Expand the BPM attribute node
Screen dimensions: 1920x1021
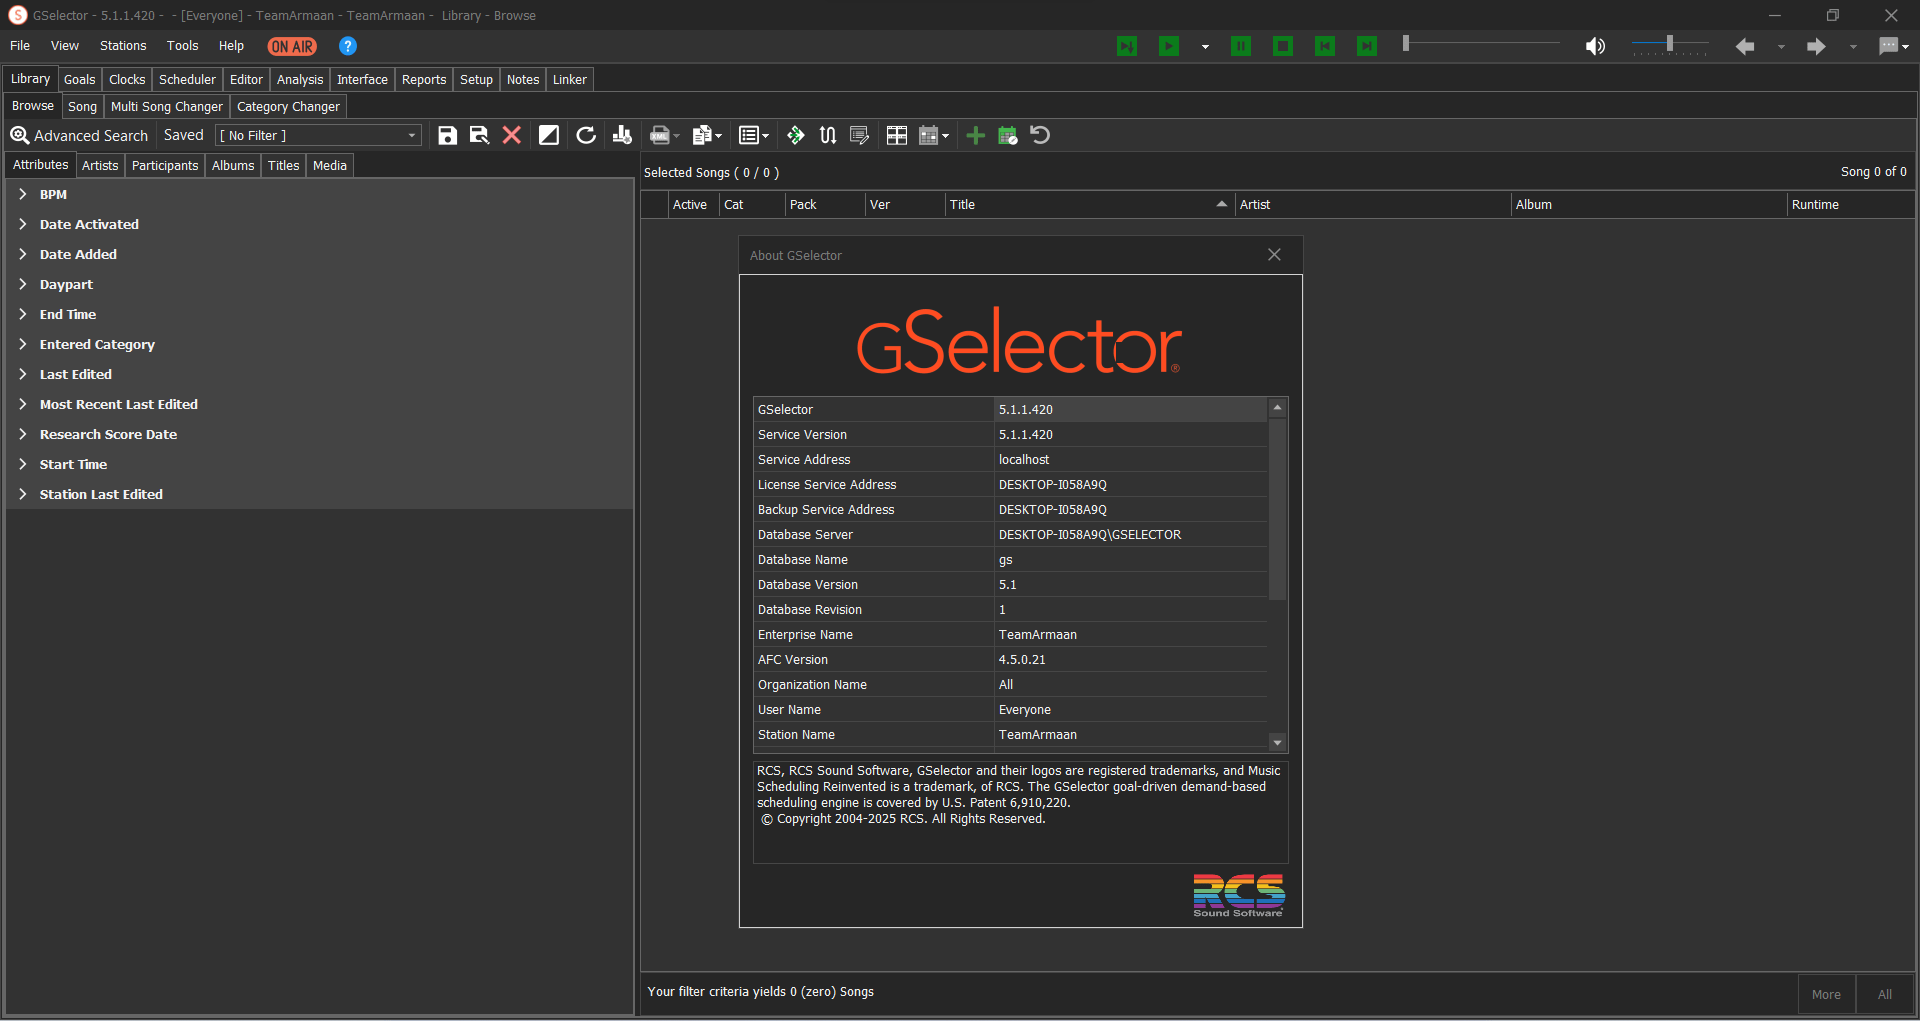(22, 195)
